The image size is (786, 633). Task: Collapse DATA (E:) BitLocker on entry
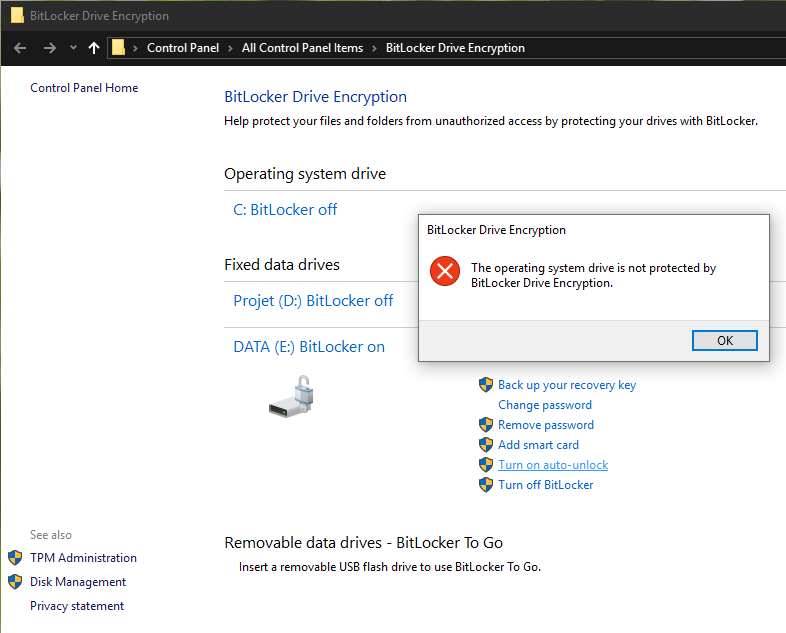click(x=309, y=347)
